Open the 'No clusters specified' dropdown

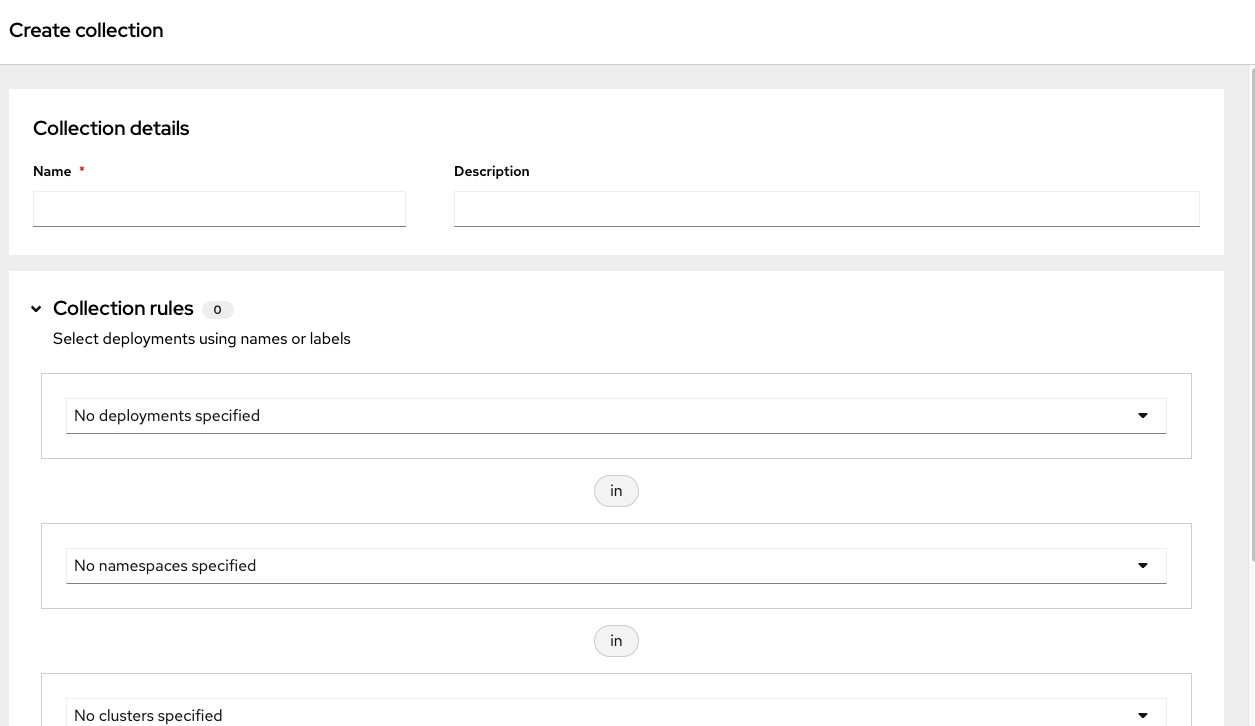coord(616,712)
